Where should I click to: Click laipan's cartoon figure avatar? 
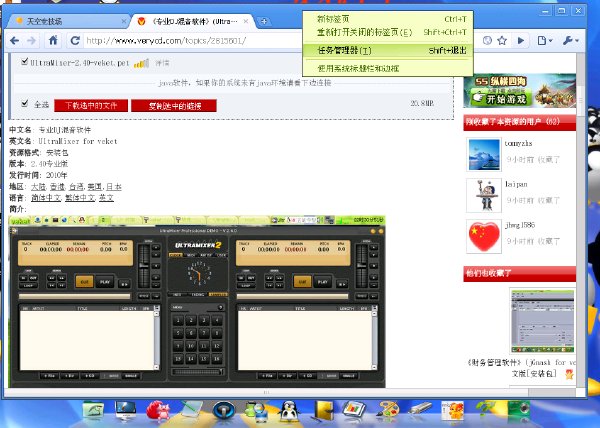484,195
